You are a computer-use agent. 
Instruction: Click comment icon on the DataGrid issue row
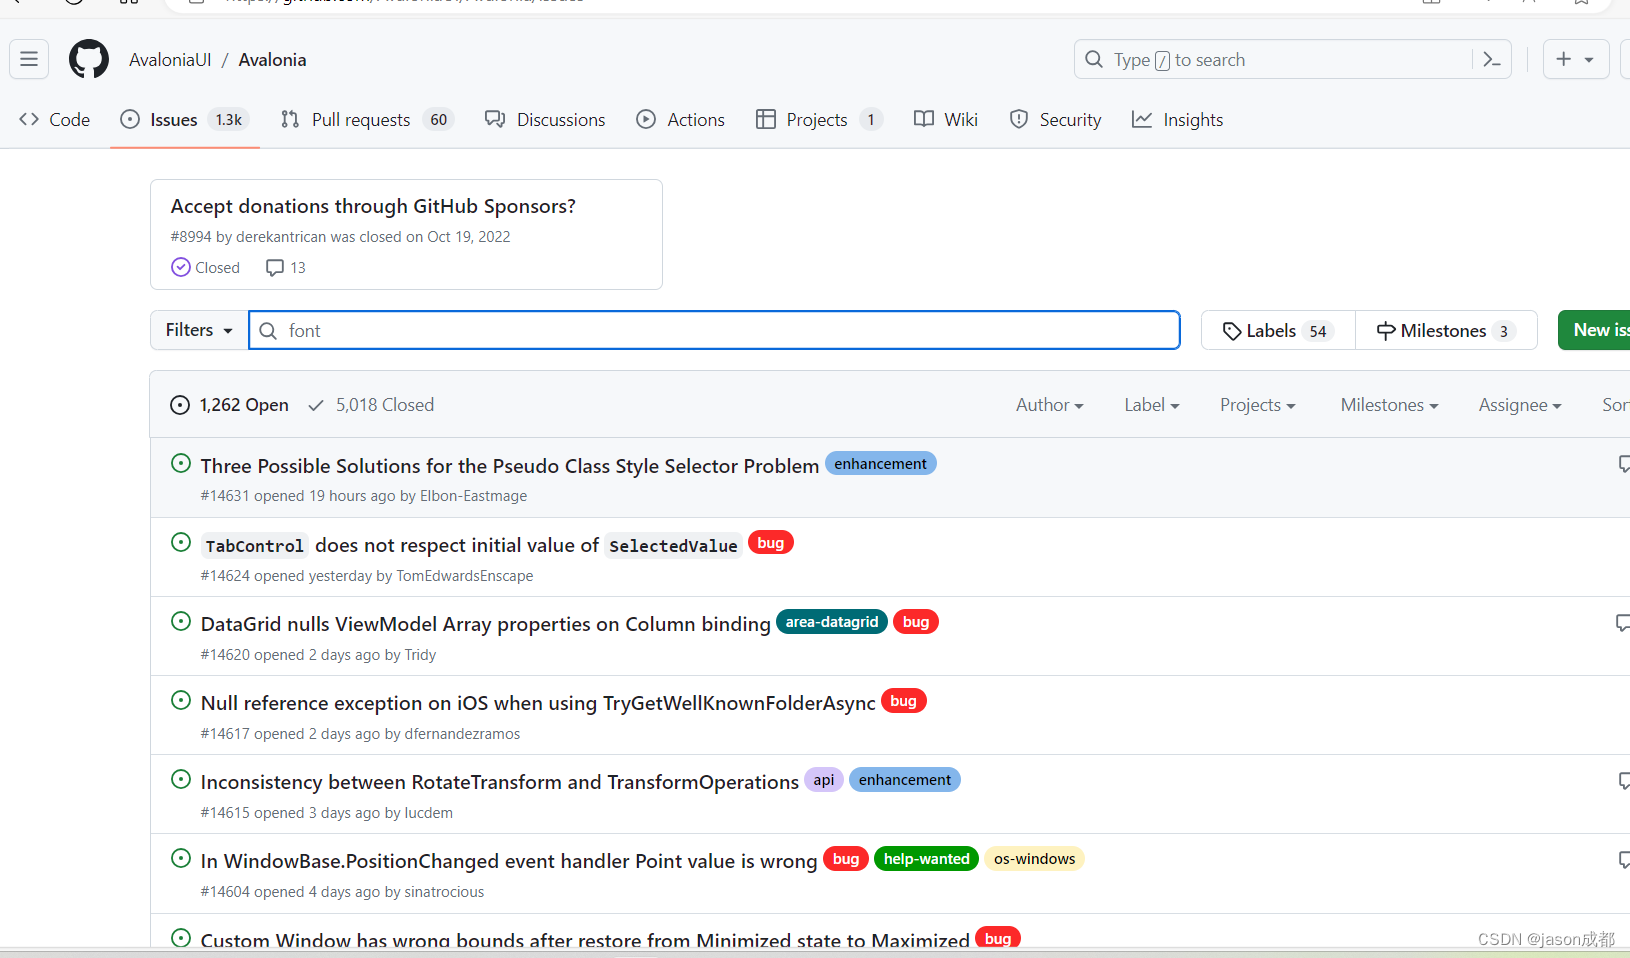click(1623, 623)
